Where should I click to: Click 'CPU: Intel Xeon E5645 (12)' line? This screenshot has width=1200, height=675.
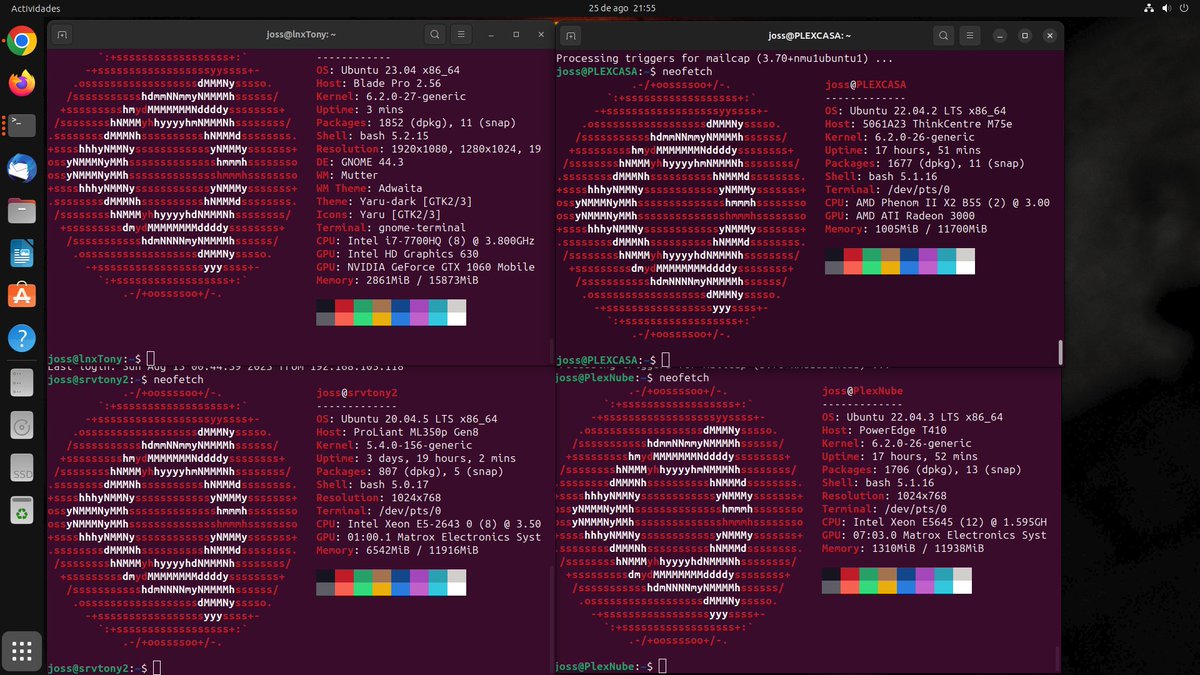tap(934, 522)
